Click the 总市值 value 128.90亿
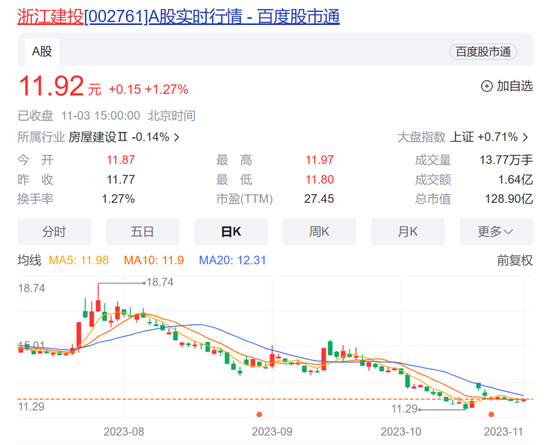This screenshot has width=550, height=445. (x=509, y=199)
